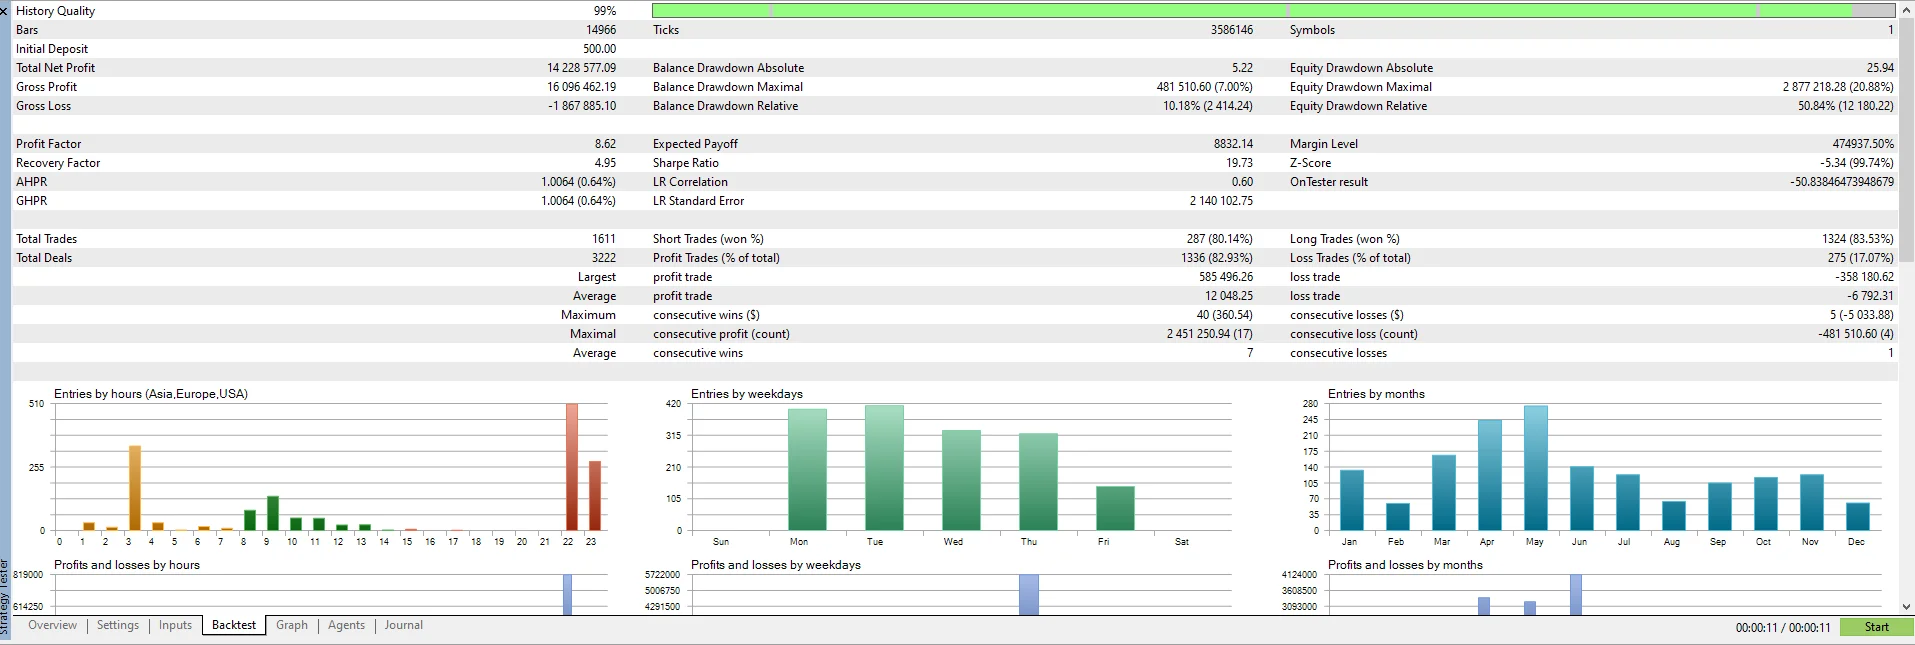Click the Apr bar in months chart
This screenshot has width=1915, height=645.
(1490, 475)
